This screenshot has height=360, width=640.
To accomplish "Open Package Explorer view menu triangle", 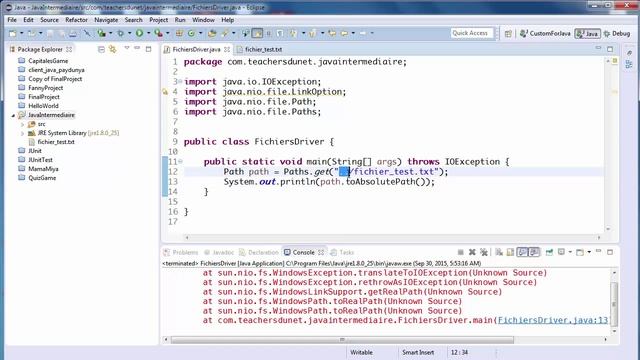I will tap(127, 48).
